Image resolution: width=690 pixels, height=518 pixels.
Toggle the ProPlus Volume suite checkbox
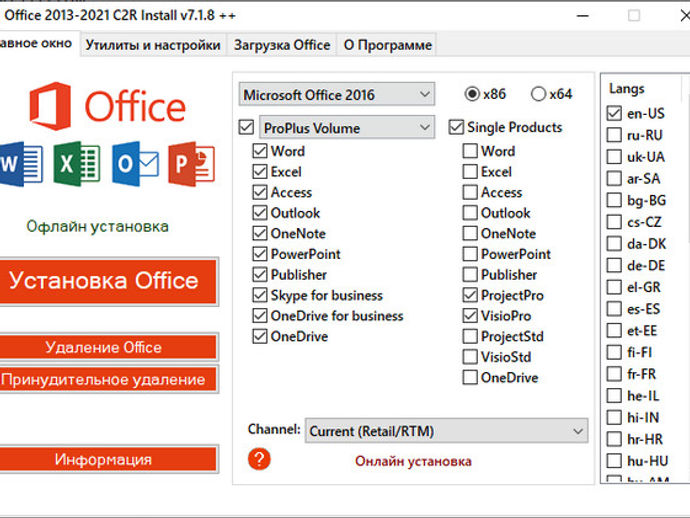[246, 128]
